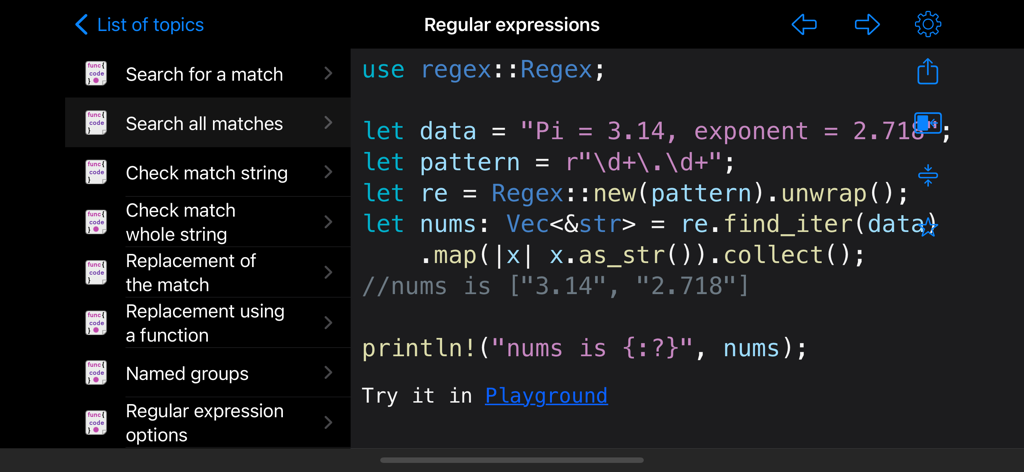Tap code icon of Search for a match
This screenshot has height=472, width=1024.
95,73
